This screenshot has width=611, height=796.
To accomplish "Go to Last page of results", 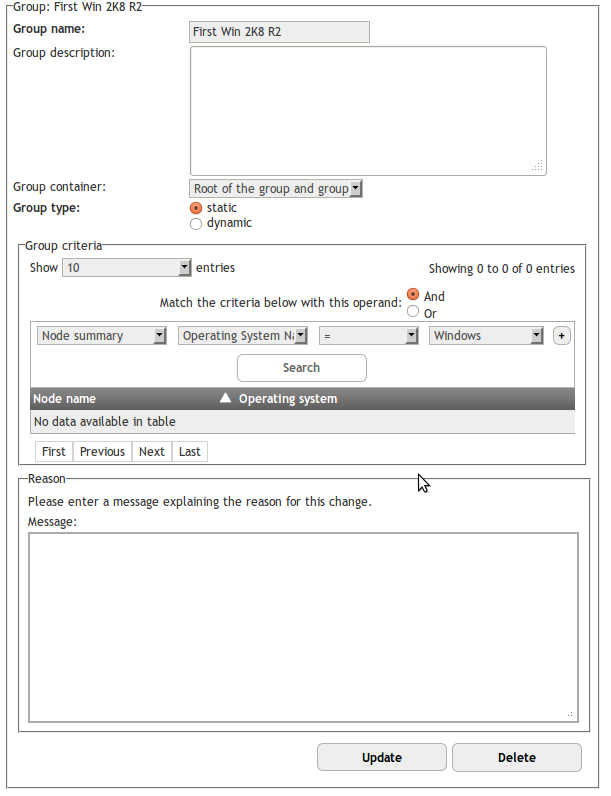I will coord(190,451).
